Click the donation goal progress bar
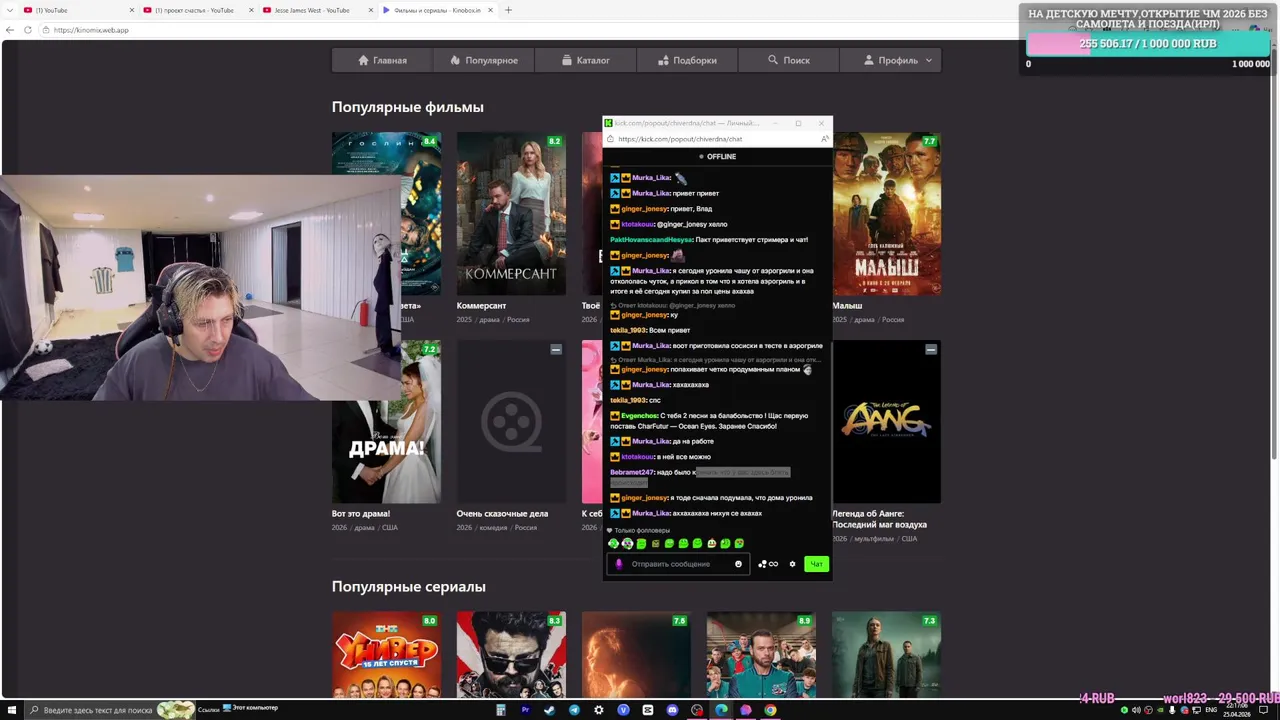 (x=1148, y=44)
